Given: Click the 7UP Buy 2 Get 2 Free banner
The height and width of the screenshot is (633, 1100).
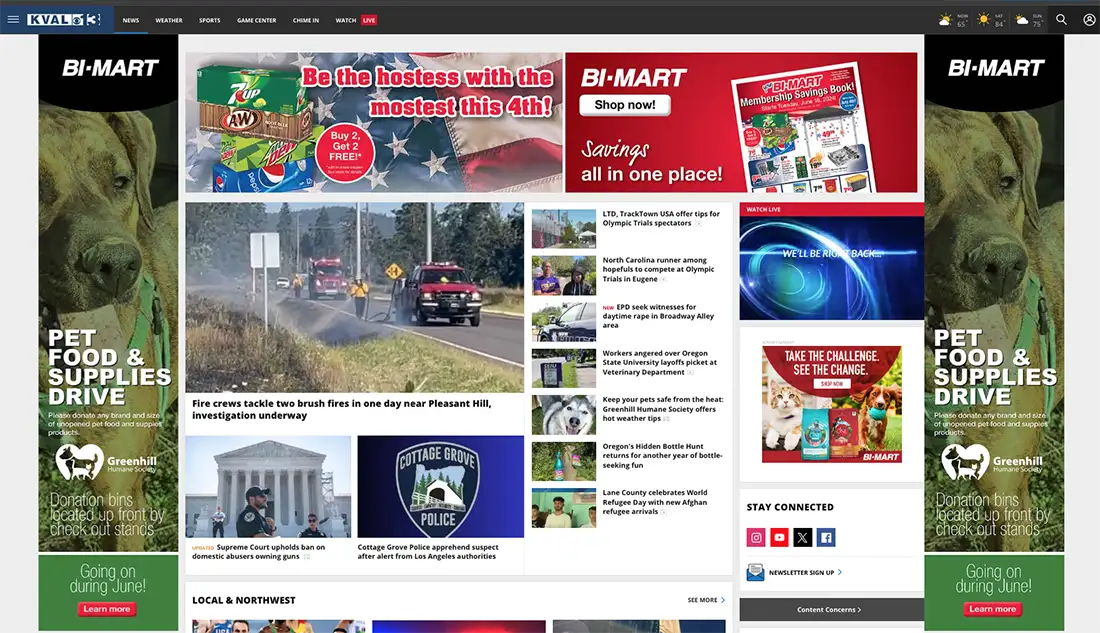Looking at the screenshot, I should coord(374,122).
